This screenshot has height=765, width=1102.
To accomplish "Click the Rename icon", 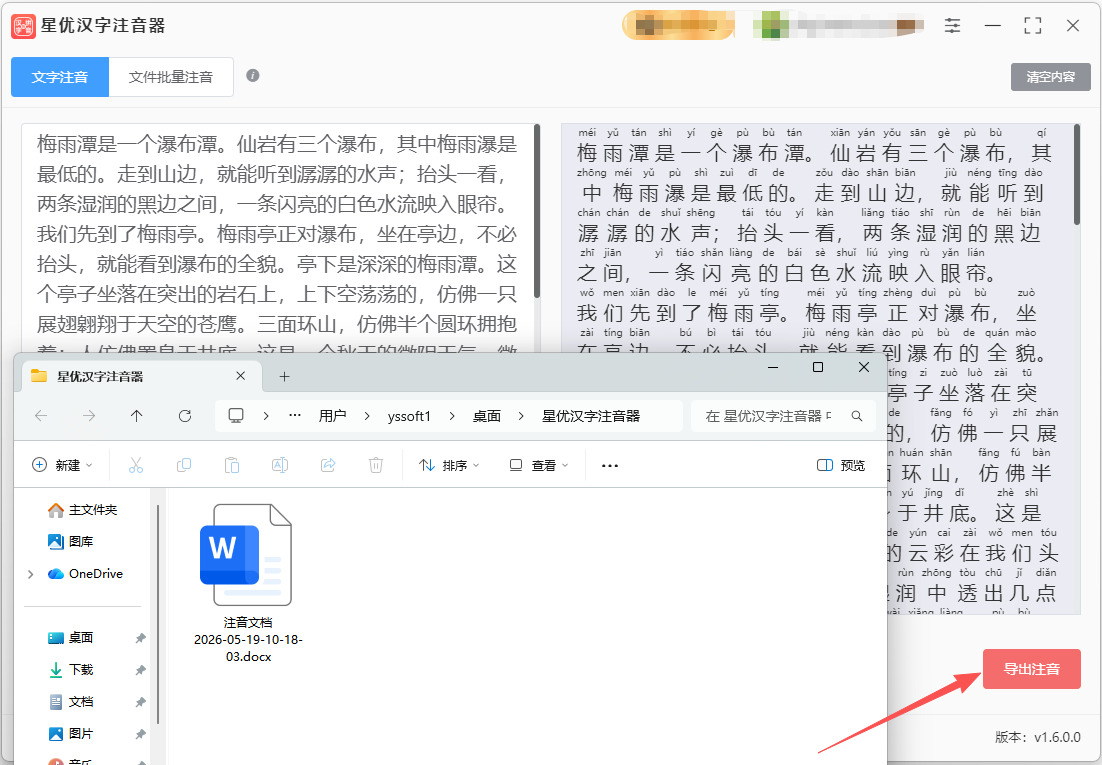I will coord(280,465).
